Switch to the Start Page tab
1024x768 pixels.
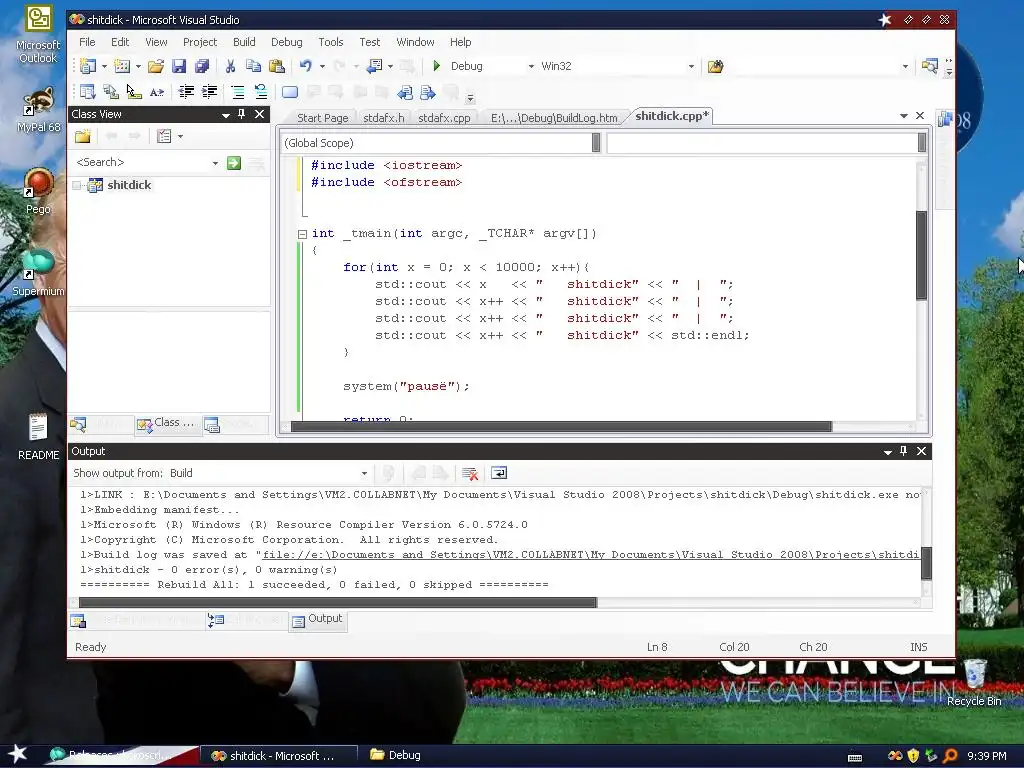[x=322, y=118]
